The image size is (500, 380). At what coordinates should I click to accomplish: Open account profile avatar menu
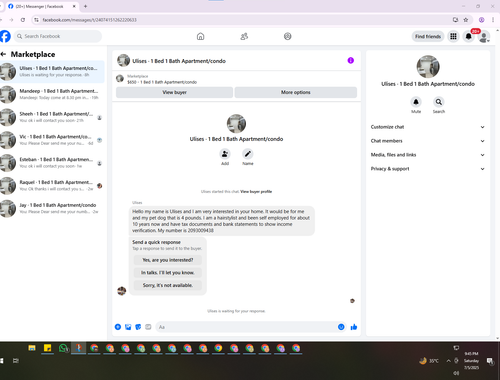[x=484, y=37]
